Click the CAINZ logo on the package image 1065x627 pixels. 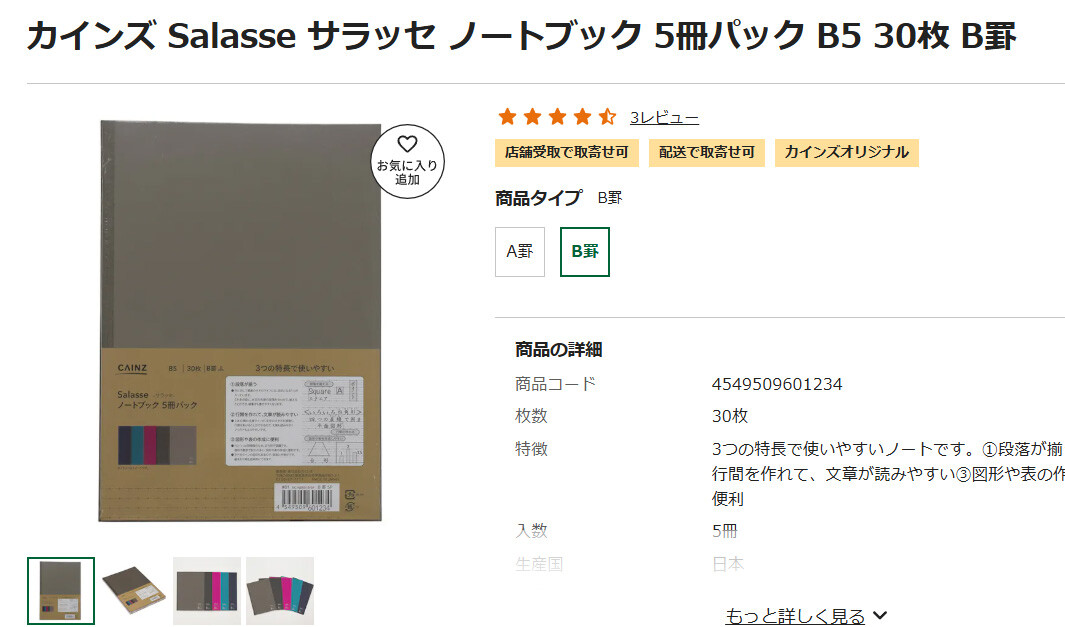pyautogui.click(x=132, y=368)
